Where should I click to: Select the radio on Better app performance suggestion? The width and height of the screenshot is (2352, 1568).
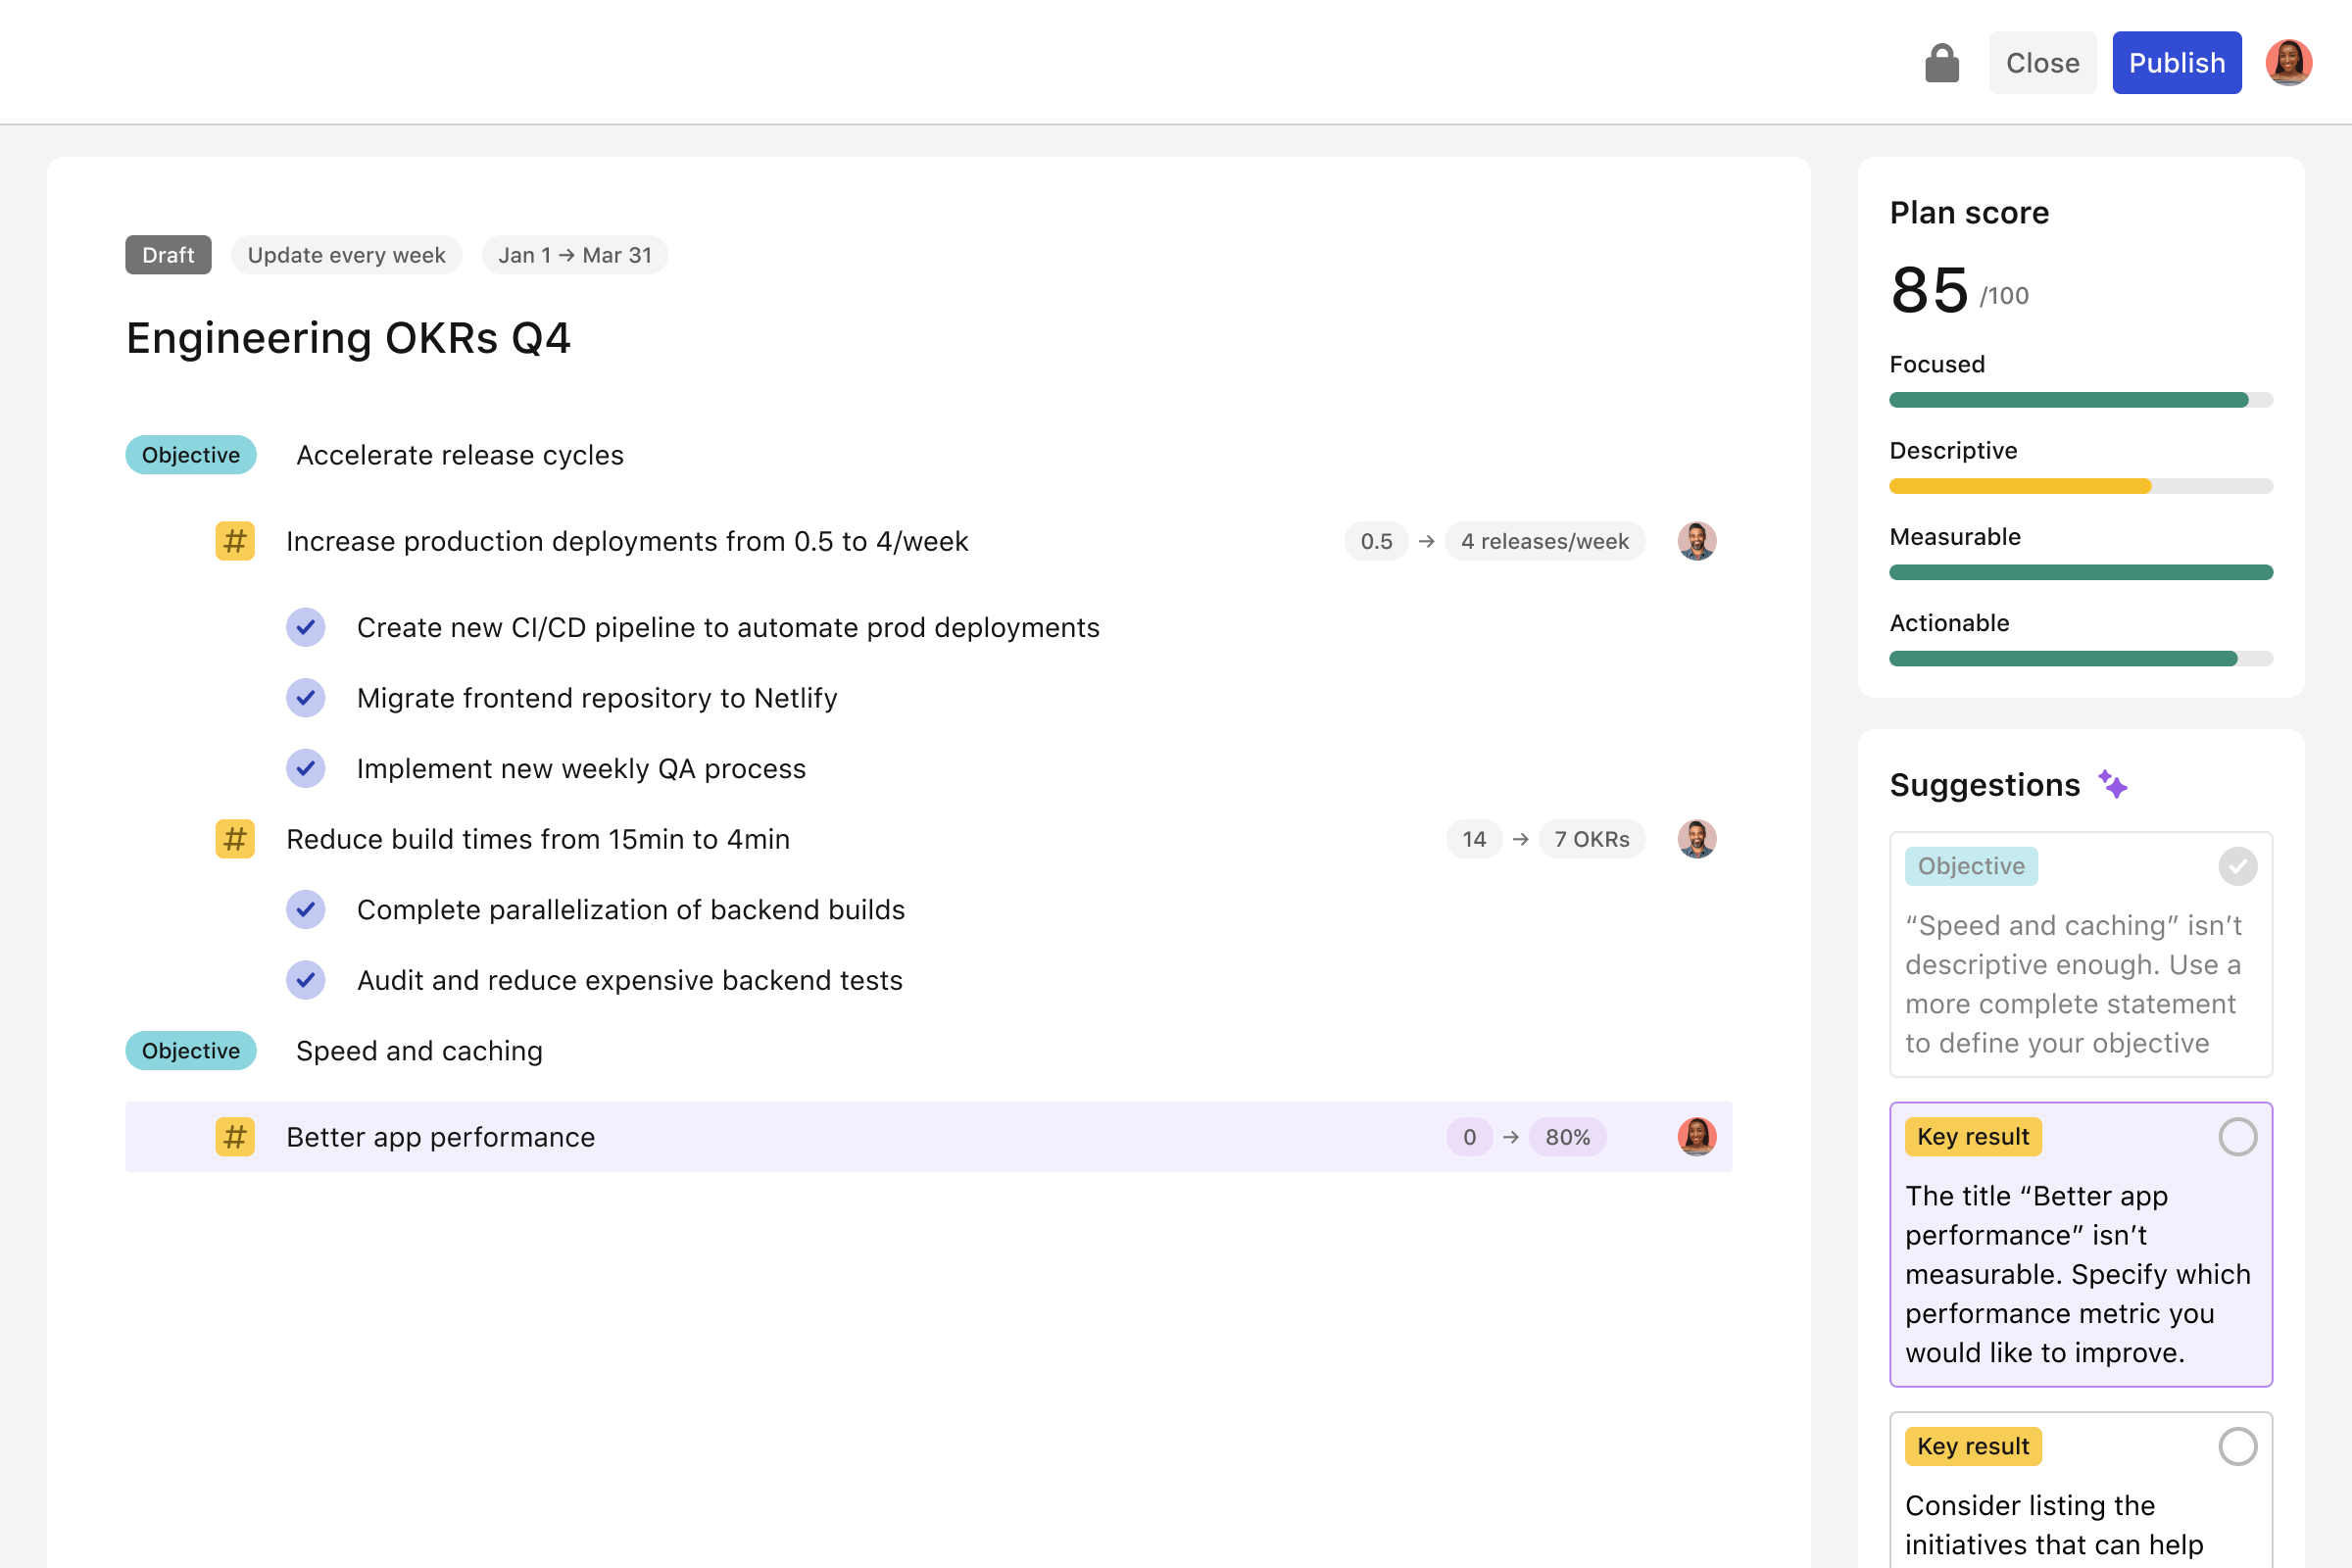[x=2237, y=1137]
